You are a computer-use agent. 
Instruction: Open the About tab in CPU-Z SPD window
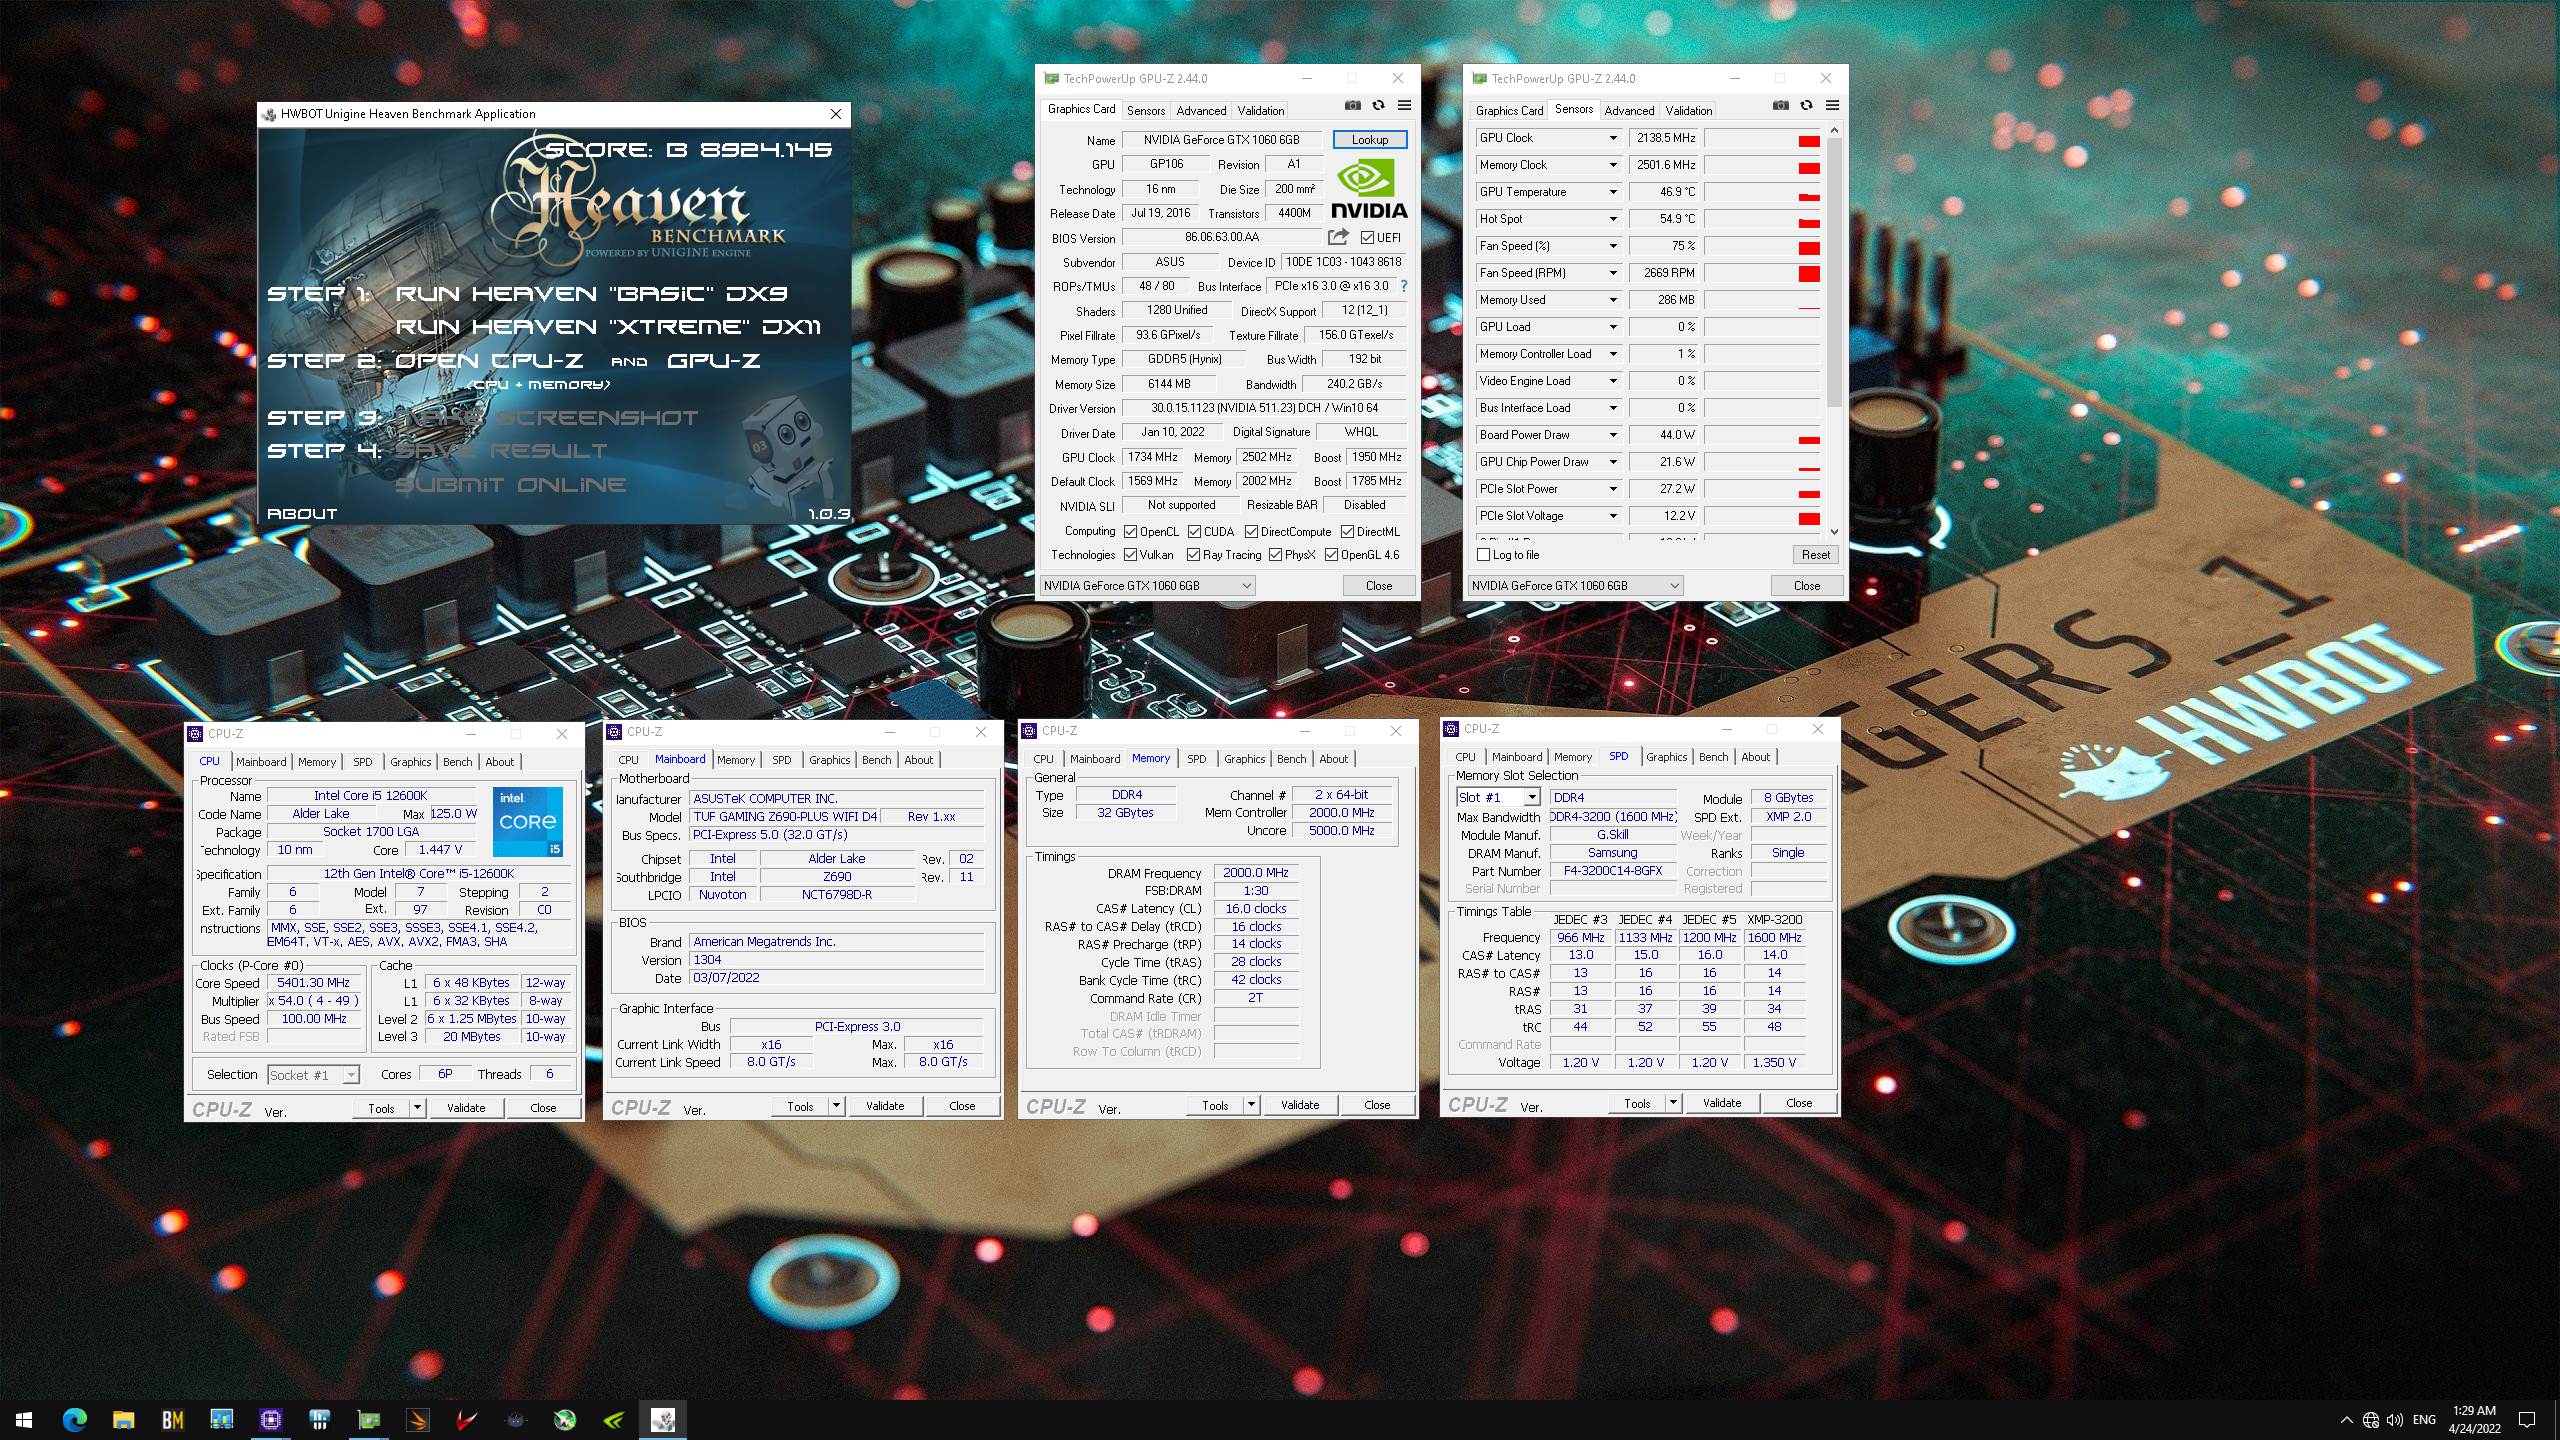click(x=1755, y=757)
